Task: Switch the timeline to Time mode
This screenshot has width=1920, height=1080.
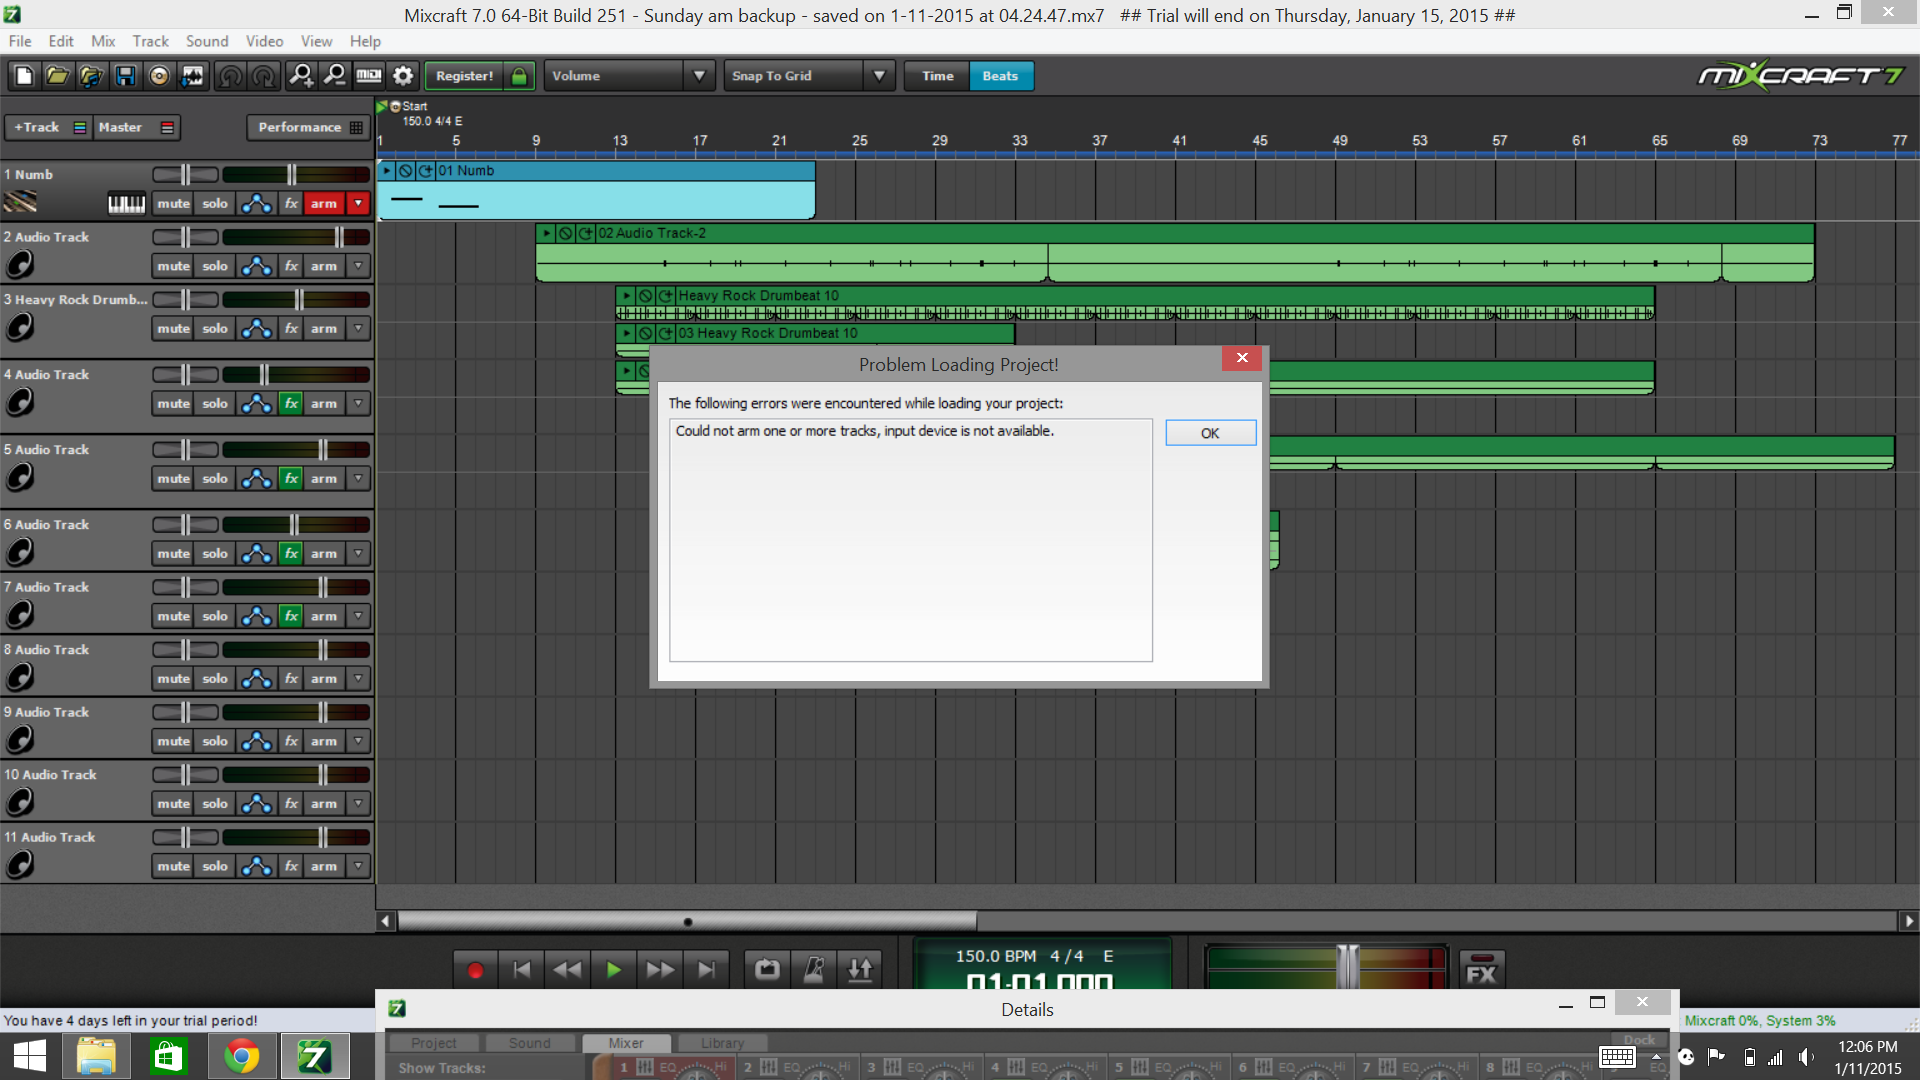Action: [x=937, y=76]
